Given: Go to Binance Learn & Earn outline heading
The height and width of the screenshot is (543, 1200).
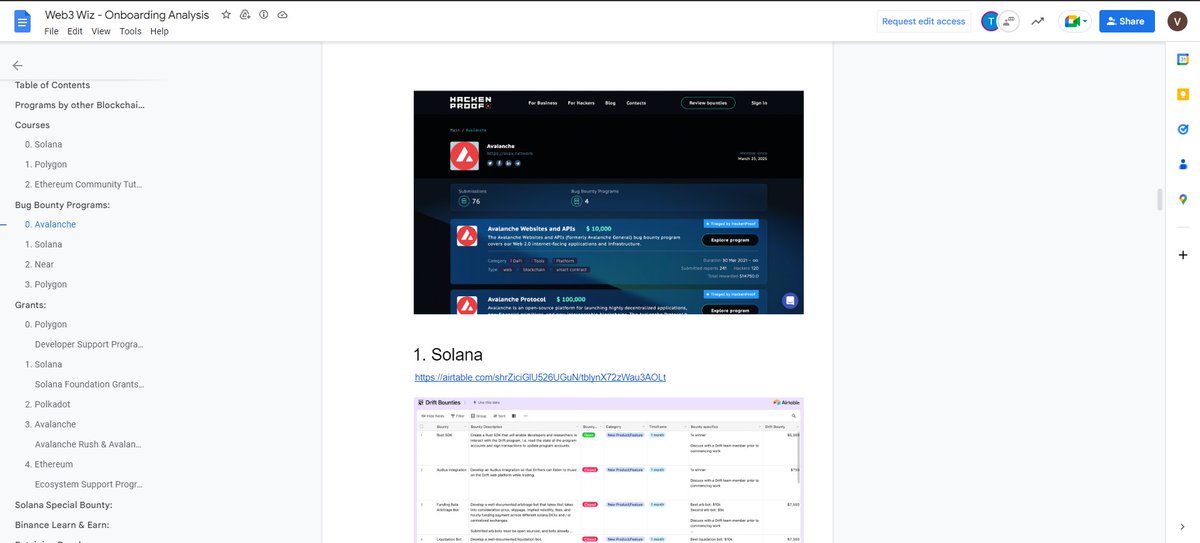Looking at the screenshot, I should coord(61,525).
